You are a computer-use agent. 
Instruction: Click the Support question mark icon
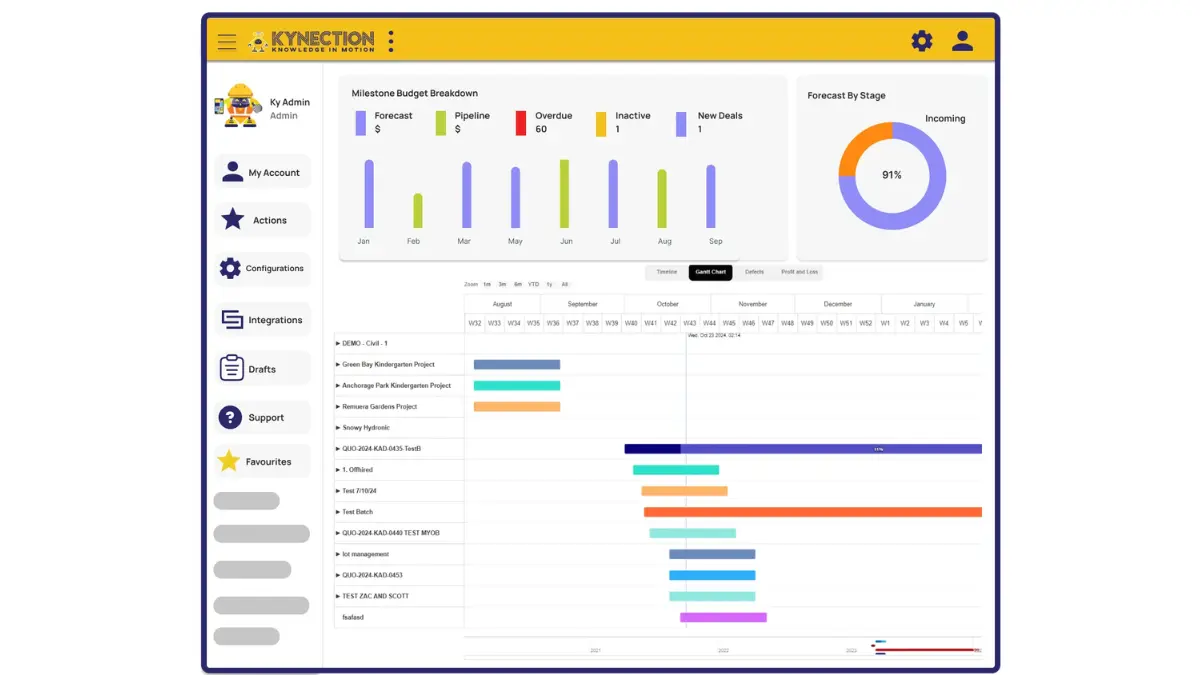click(x=231, y=417)
